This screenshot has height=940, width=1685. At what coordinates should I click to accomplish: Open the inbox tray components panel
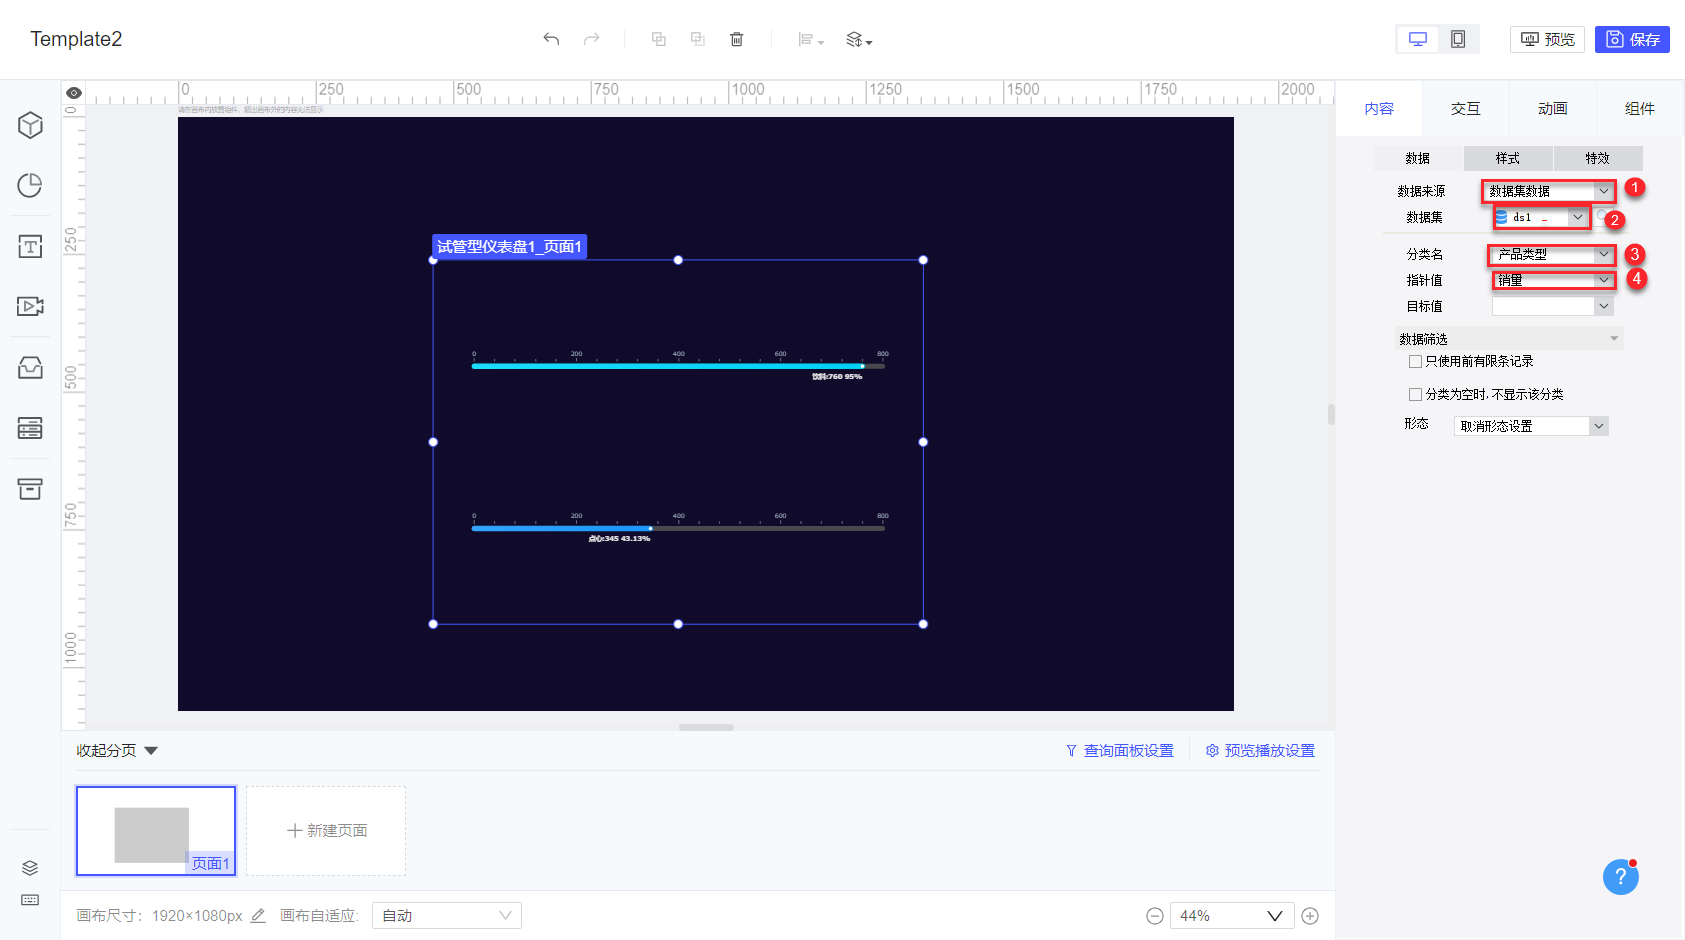(30, 367)
